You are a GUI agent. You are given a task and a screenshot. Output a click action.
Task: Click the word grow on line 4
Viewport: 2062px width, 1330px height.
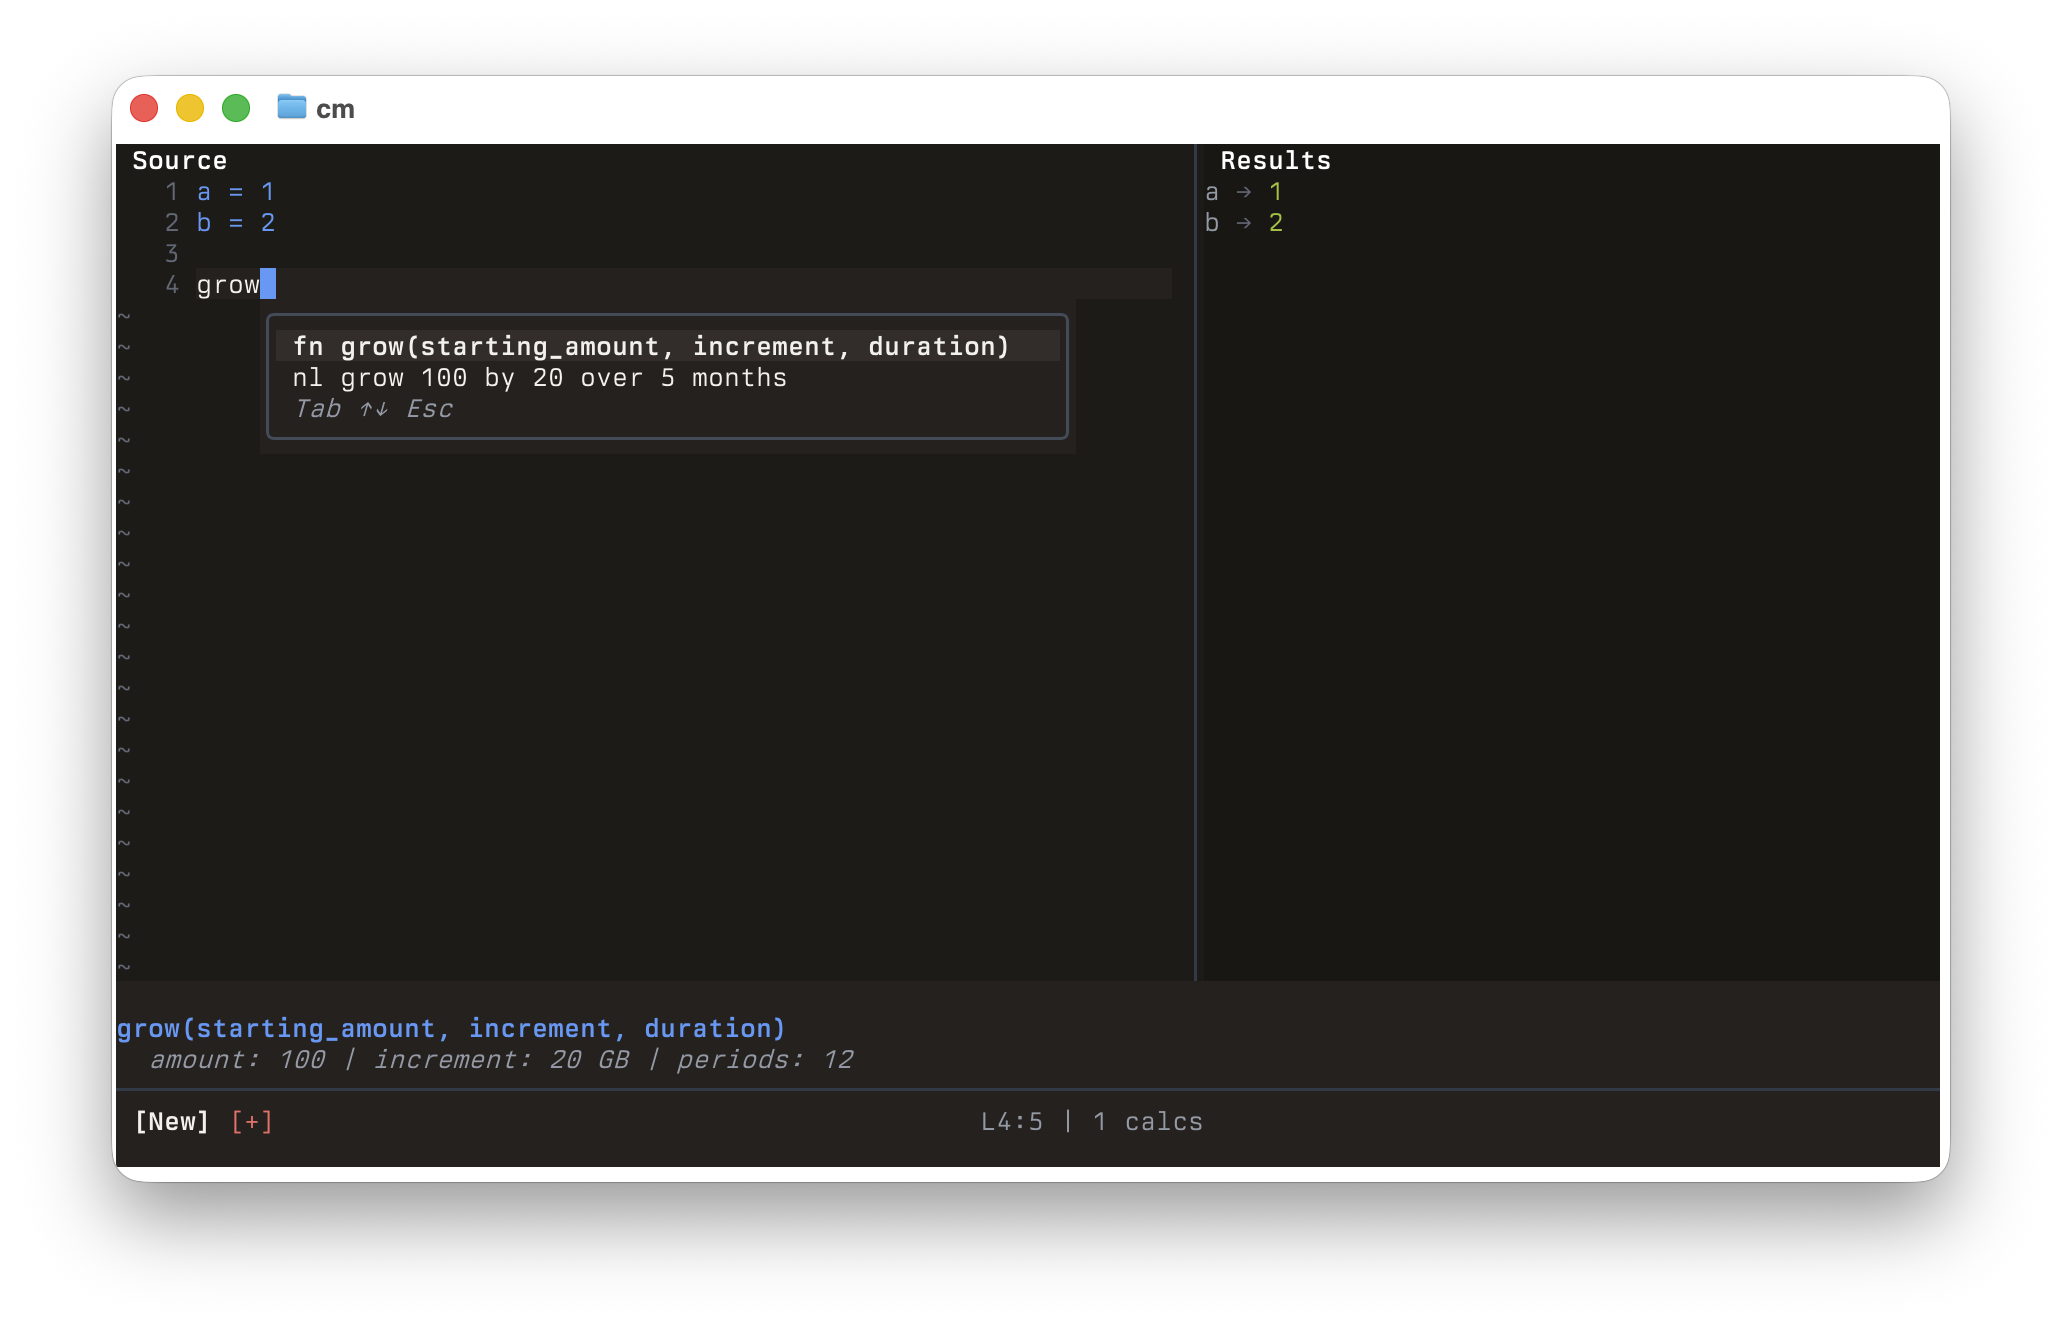click(228, 285)
